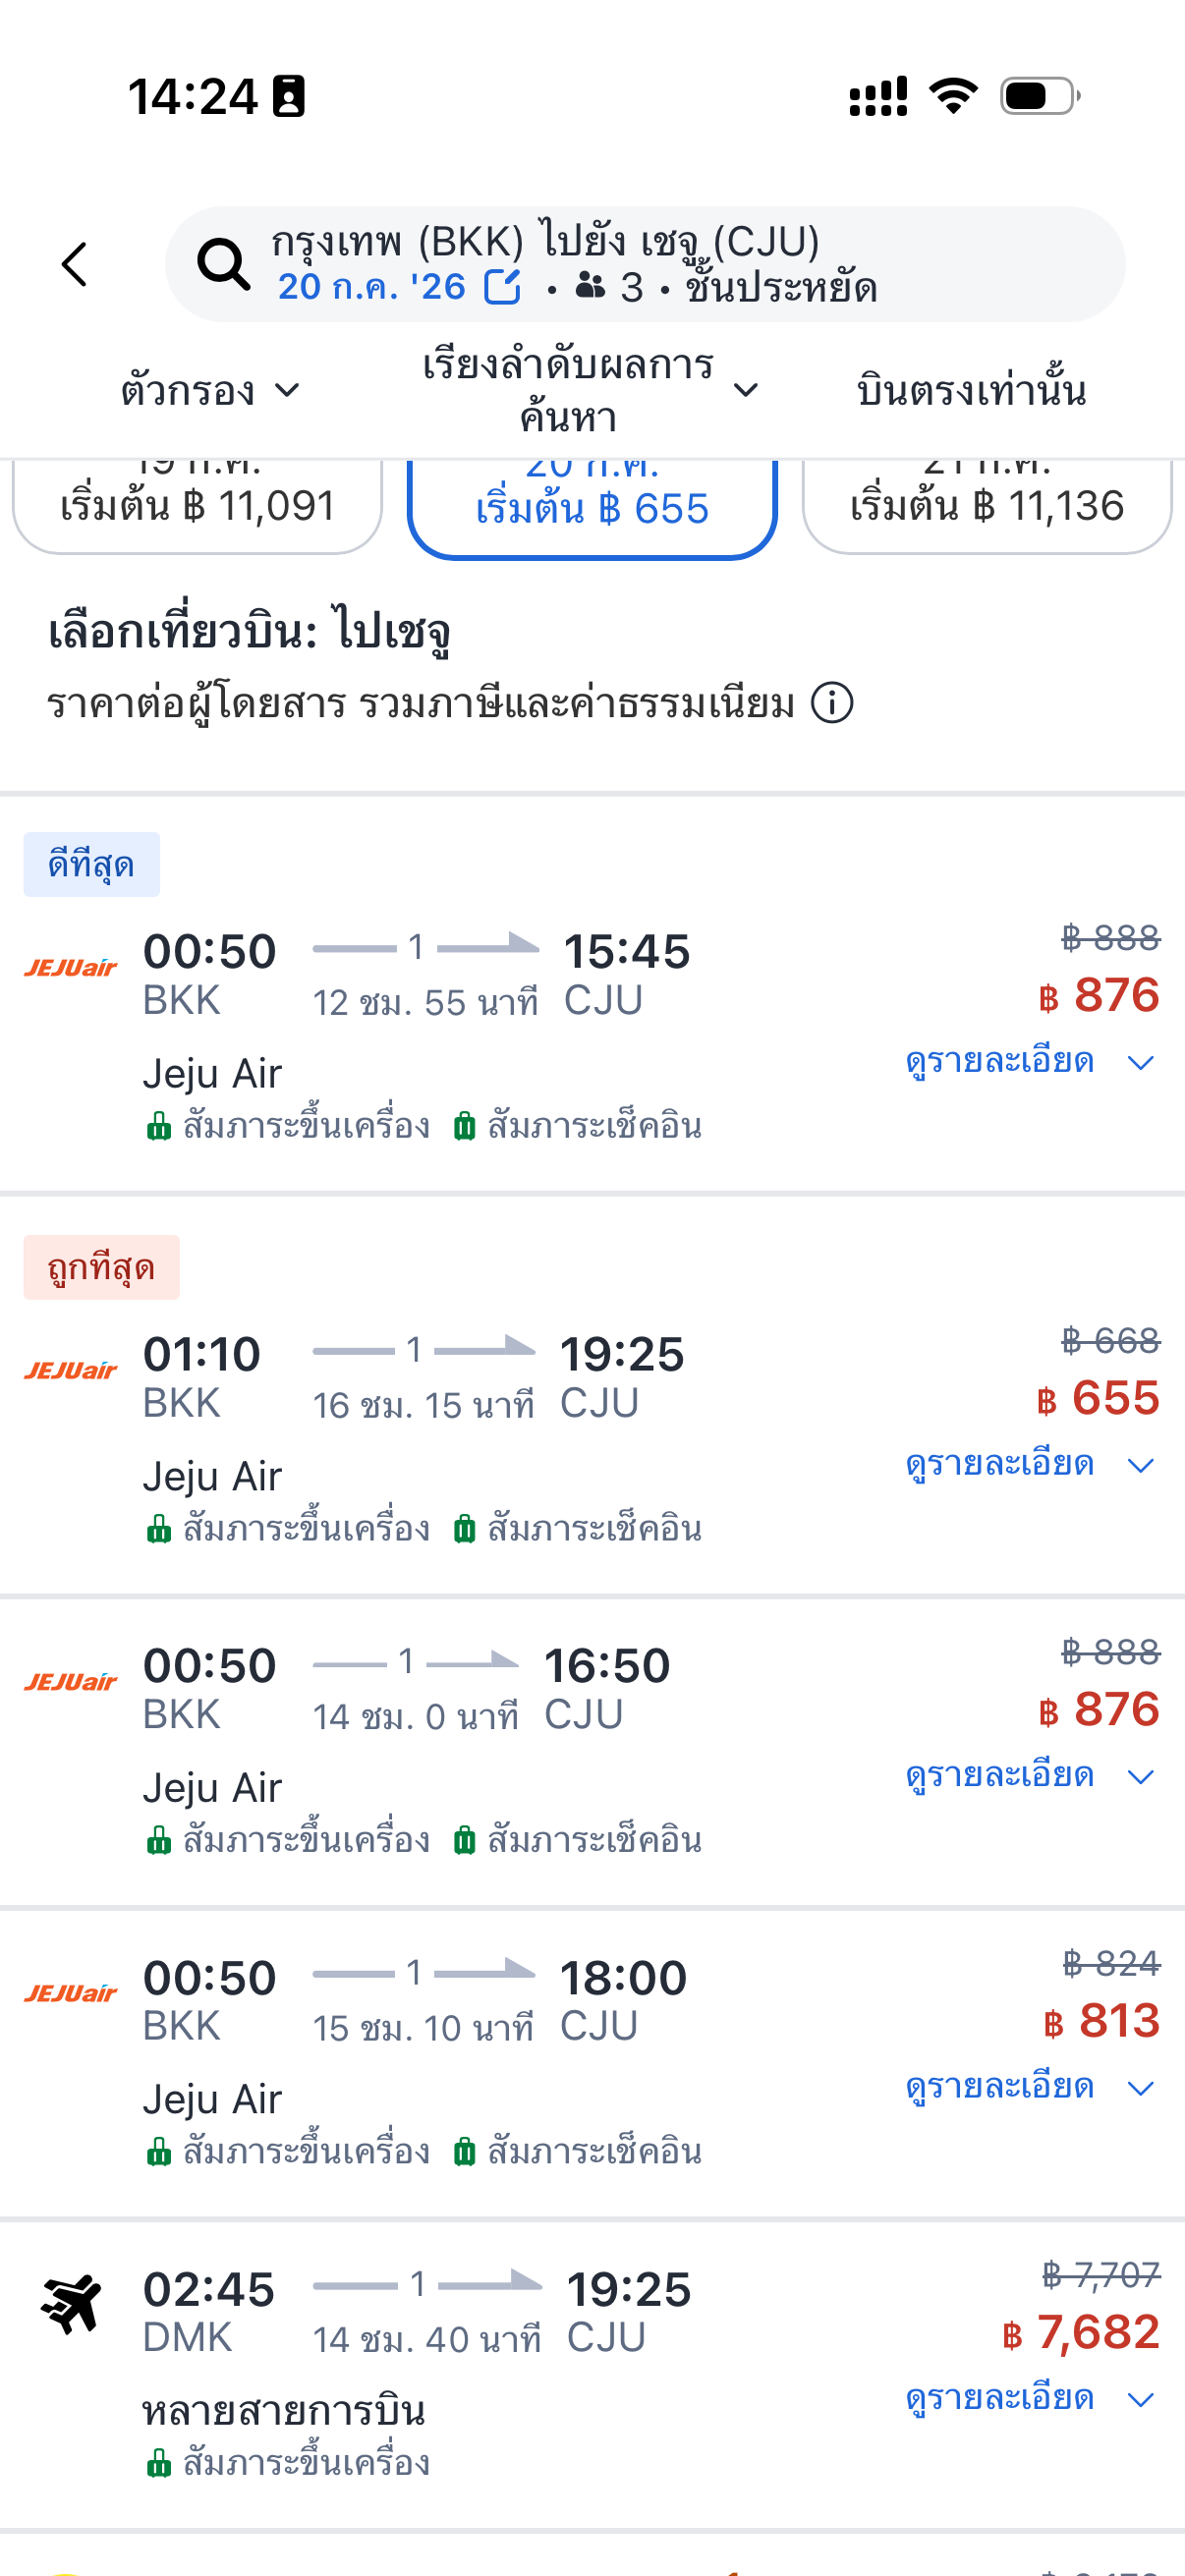Expand details for the ฿ 7,682 flight
Screen dimensions: 1185x2576
click(1029, 2398)
